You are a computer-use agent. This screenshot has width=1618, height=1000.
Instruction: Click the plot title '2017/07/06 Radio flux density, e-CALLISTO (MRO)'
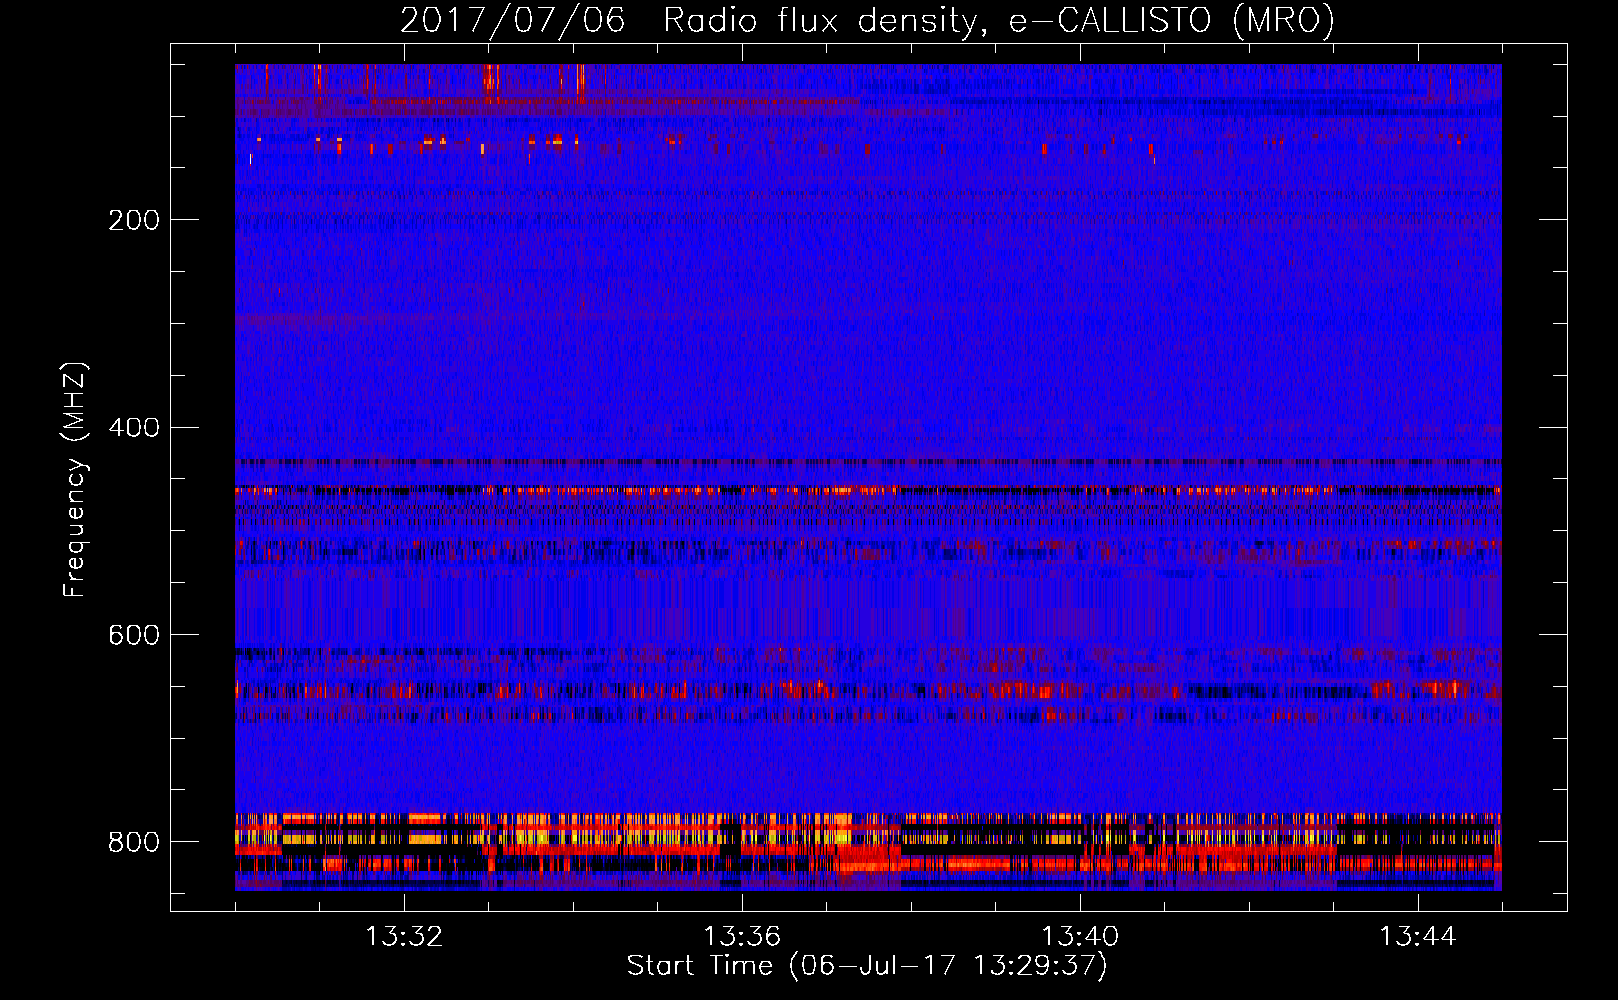pyautogui.click(x=867, y=21)
